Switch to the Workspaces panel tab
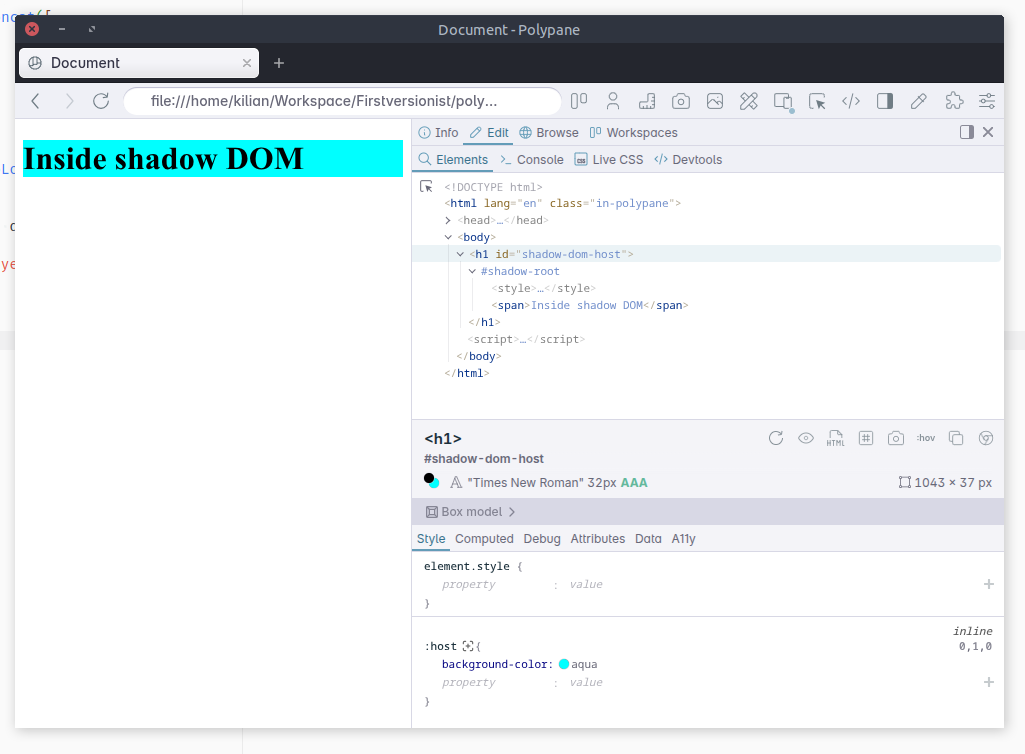1025x754 pixels. [633, 133]
